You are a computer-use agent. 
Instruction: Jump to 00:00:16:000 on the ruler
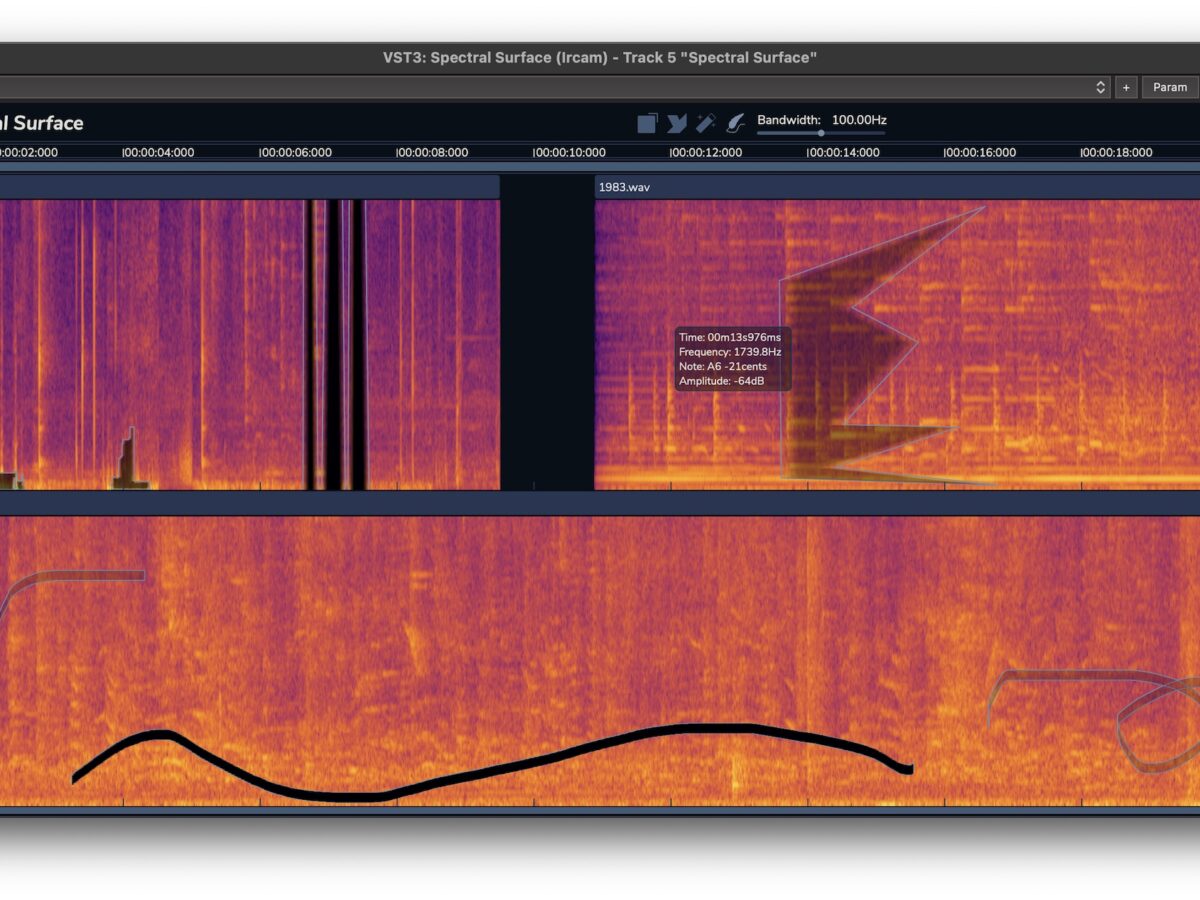(x=980, y=153)
